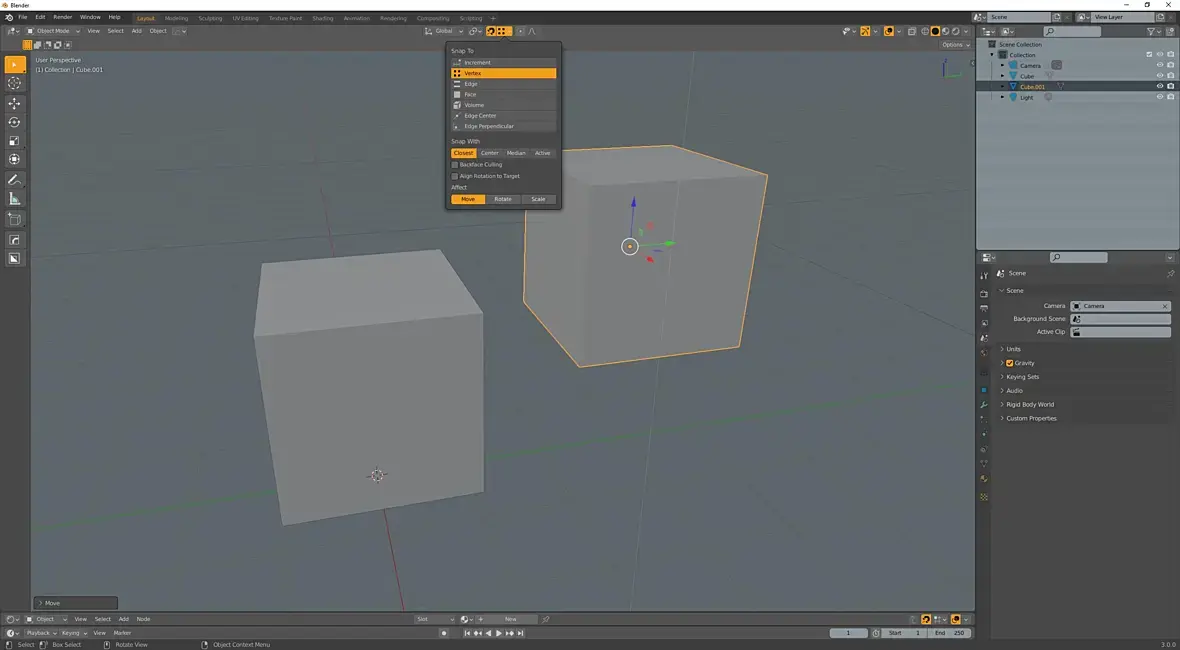Screen dimensions: 1180x650
Task: Open the Object properties tab
Action: click(984, 390)
